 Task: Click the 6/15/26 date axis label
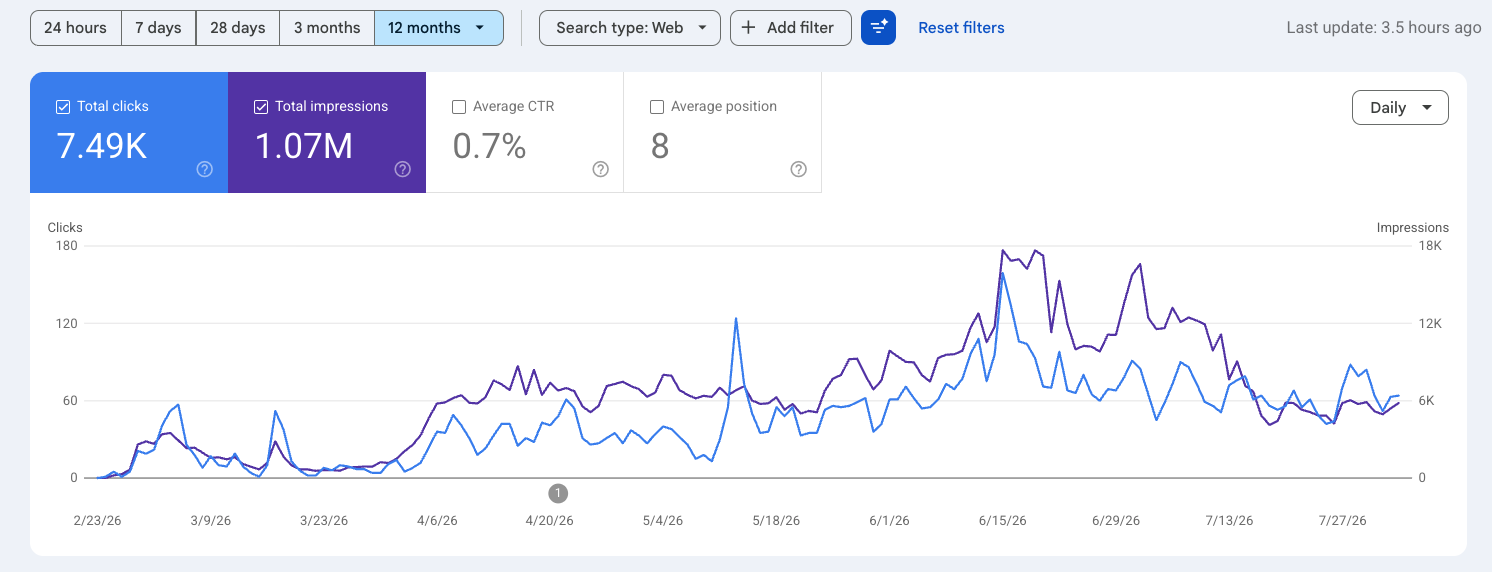(1003, 520)
